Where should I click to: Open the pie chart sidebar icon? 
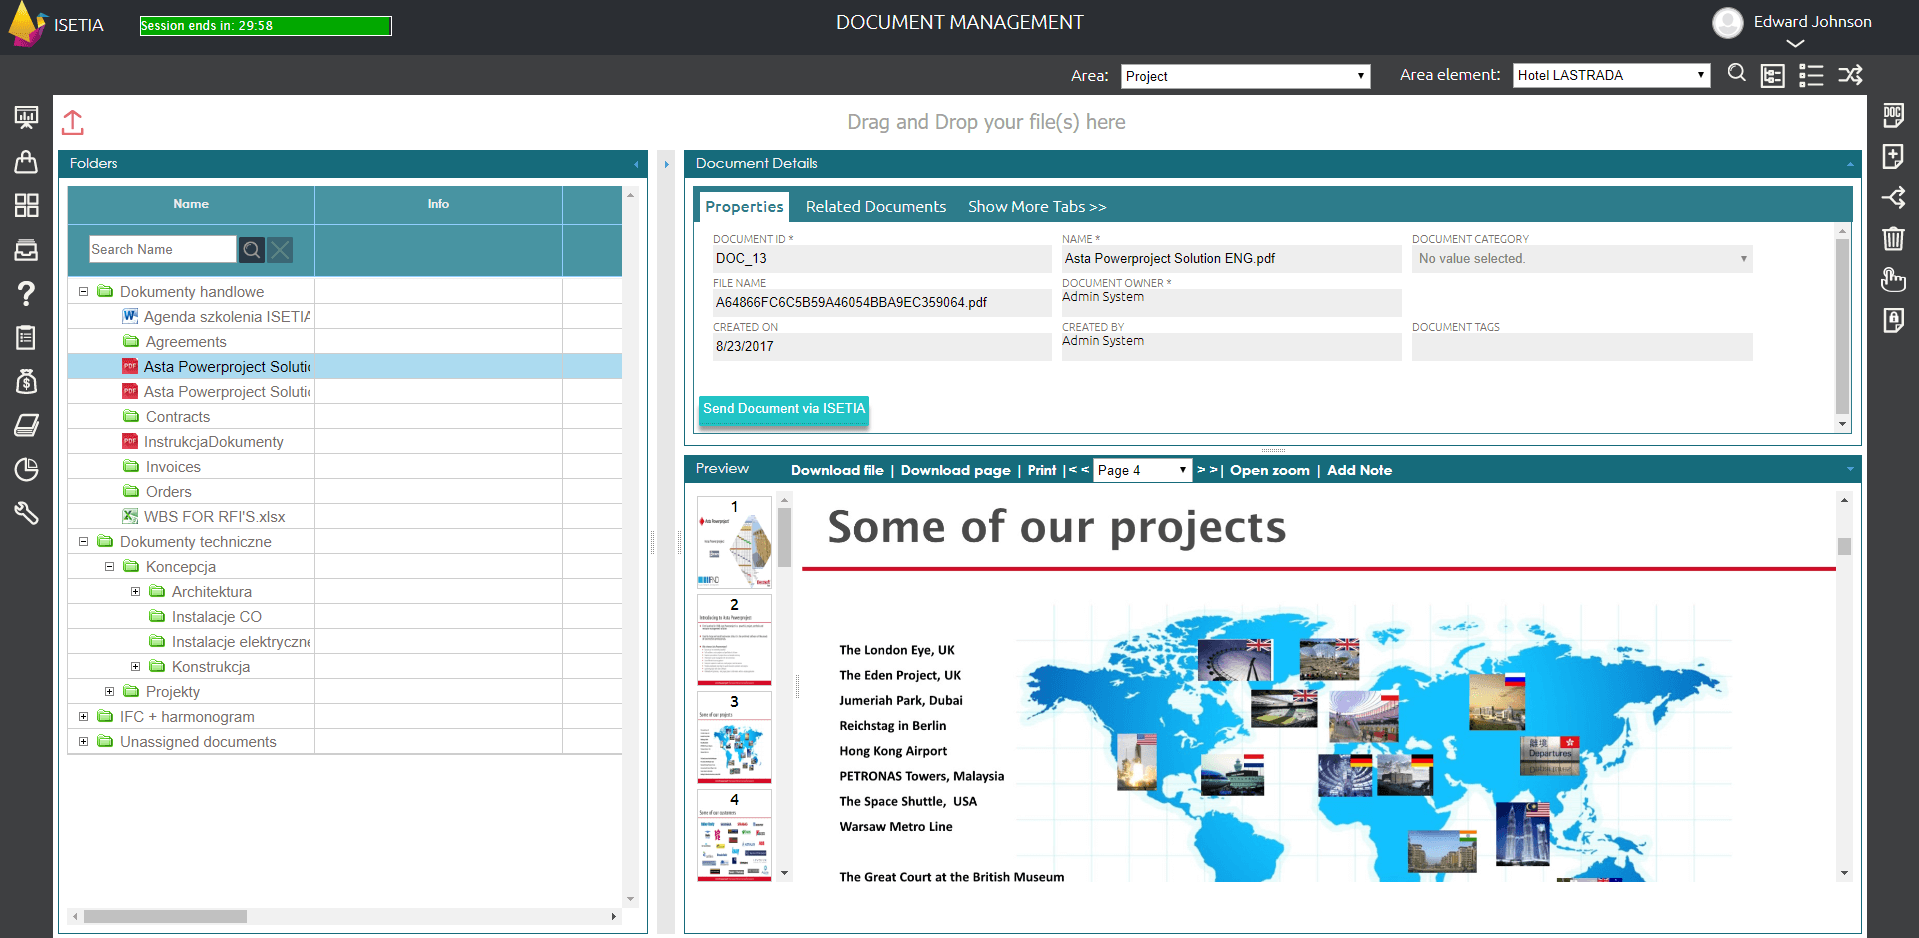[26, 469]
